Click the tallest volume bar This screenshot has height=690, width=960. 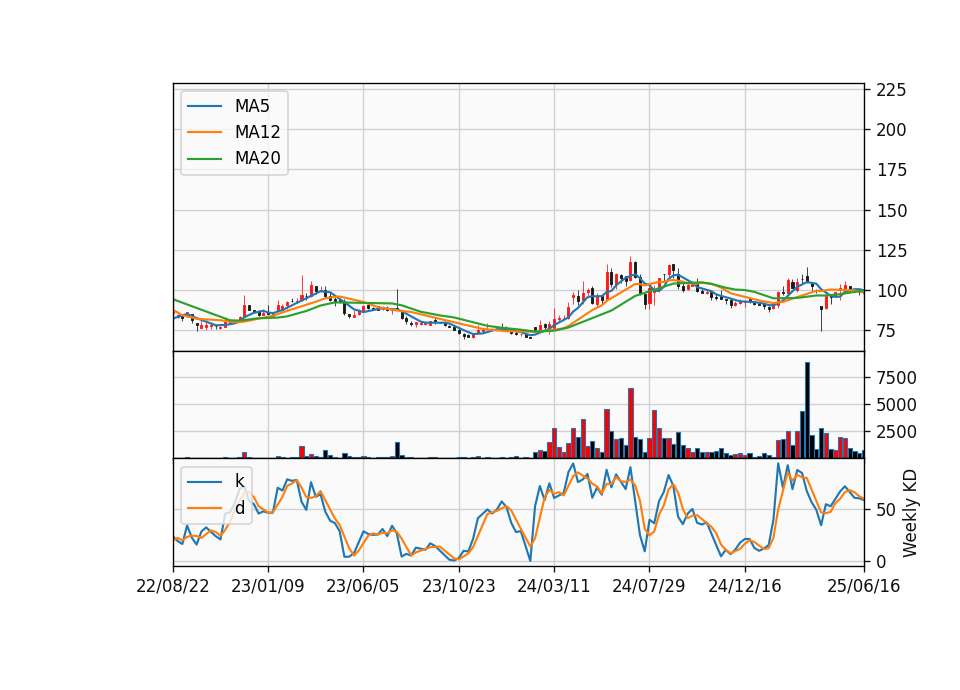pyautogui.click(x=808, y=410)
